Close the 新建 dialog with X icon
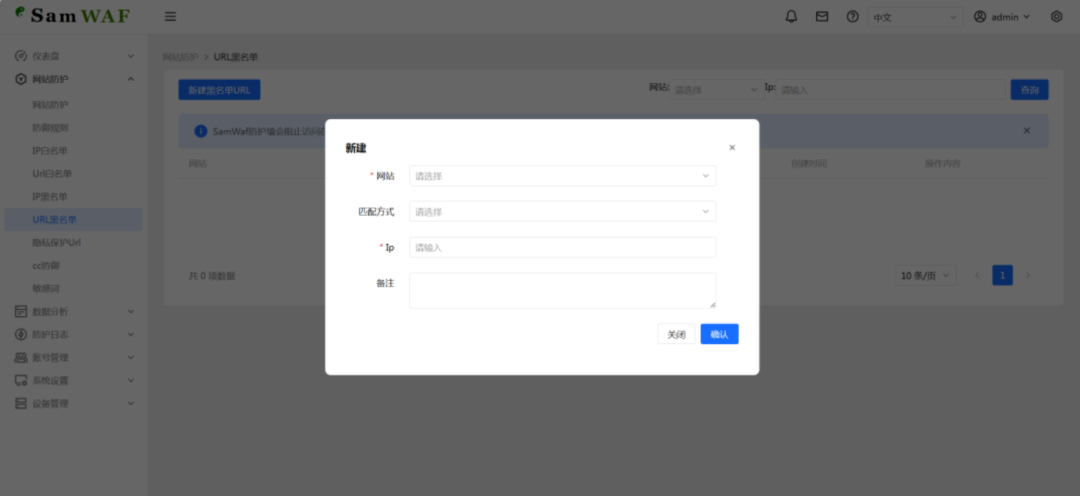Image resolution: width=1080 pixels, height=496 pixels. pyautogui.click(x=732, y=148)
